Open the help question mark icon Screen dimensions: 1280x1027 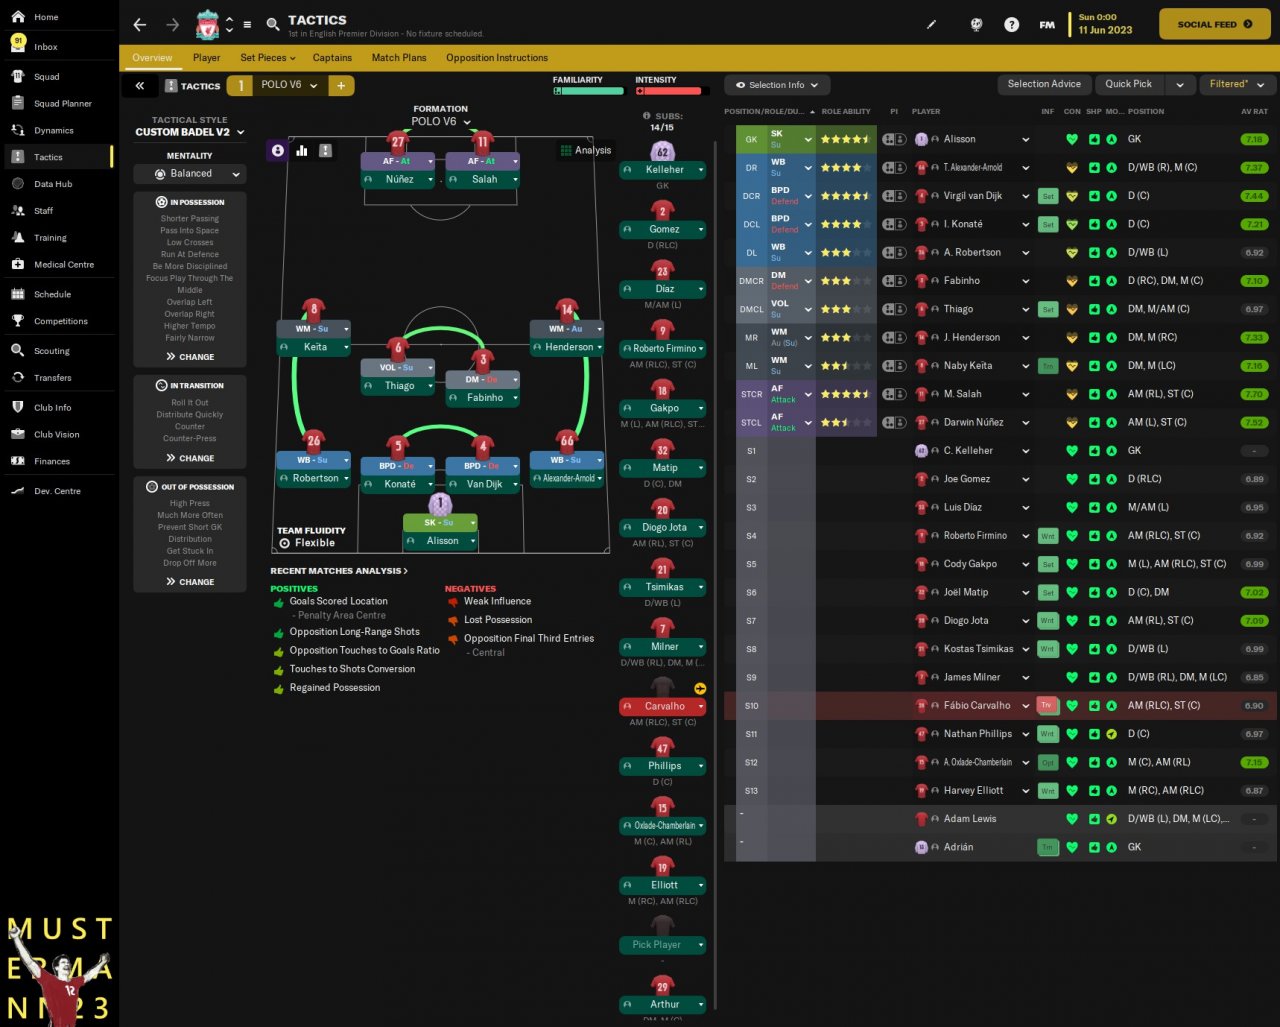tap(1011, 25)
